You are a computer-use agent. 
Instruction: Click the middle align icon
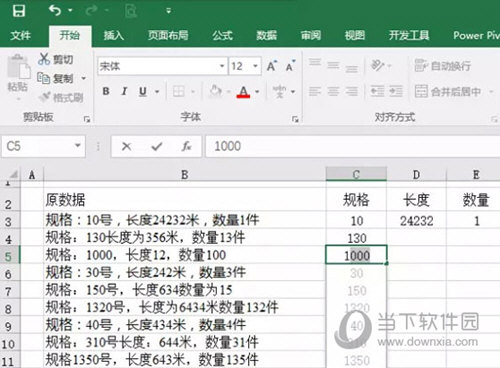[333, 65]
